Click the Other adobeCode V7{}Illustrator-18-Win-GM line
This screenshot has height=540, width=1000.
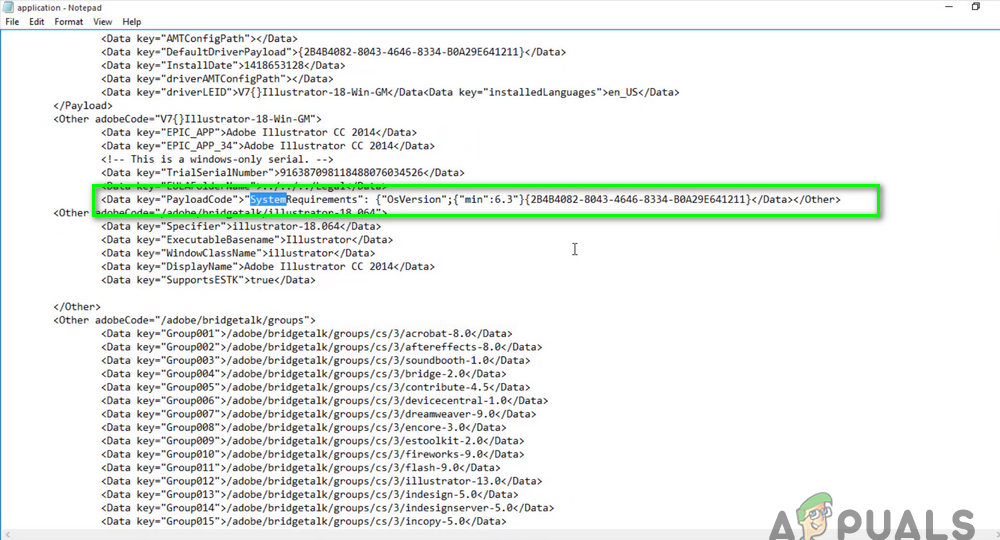click(x=188, y=119)
